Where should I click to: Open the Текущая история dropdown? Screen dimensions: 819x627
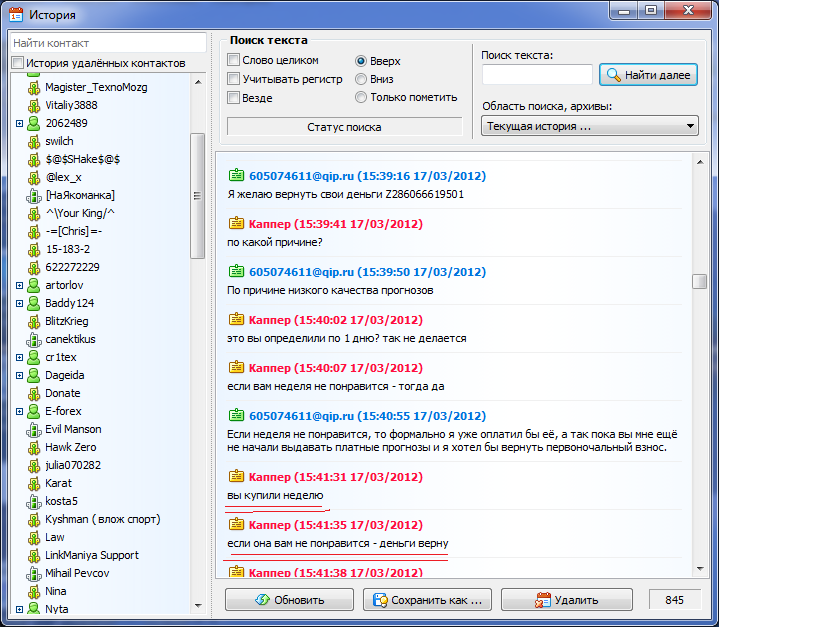(590, 126)
